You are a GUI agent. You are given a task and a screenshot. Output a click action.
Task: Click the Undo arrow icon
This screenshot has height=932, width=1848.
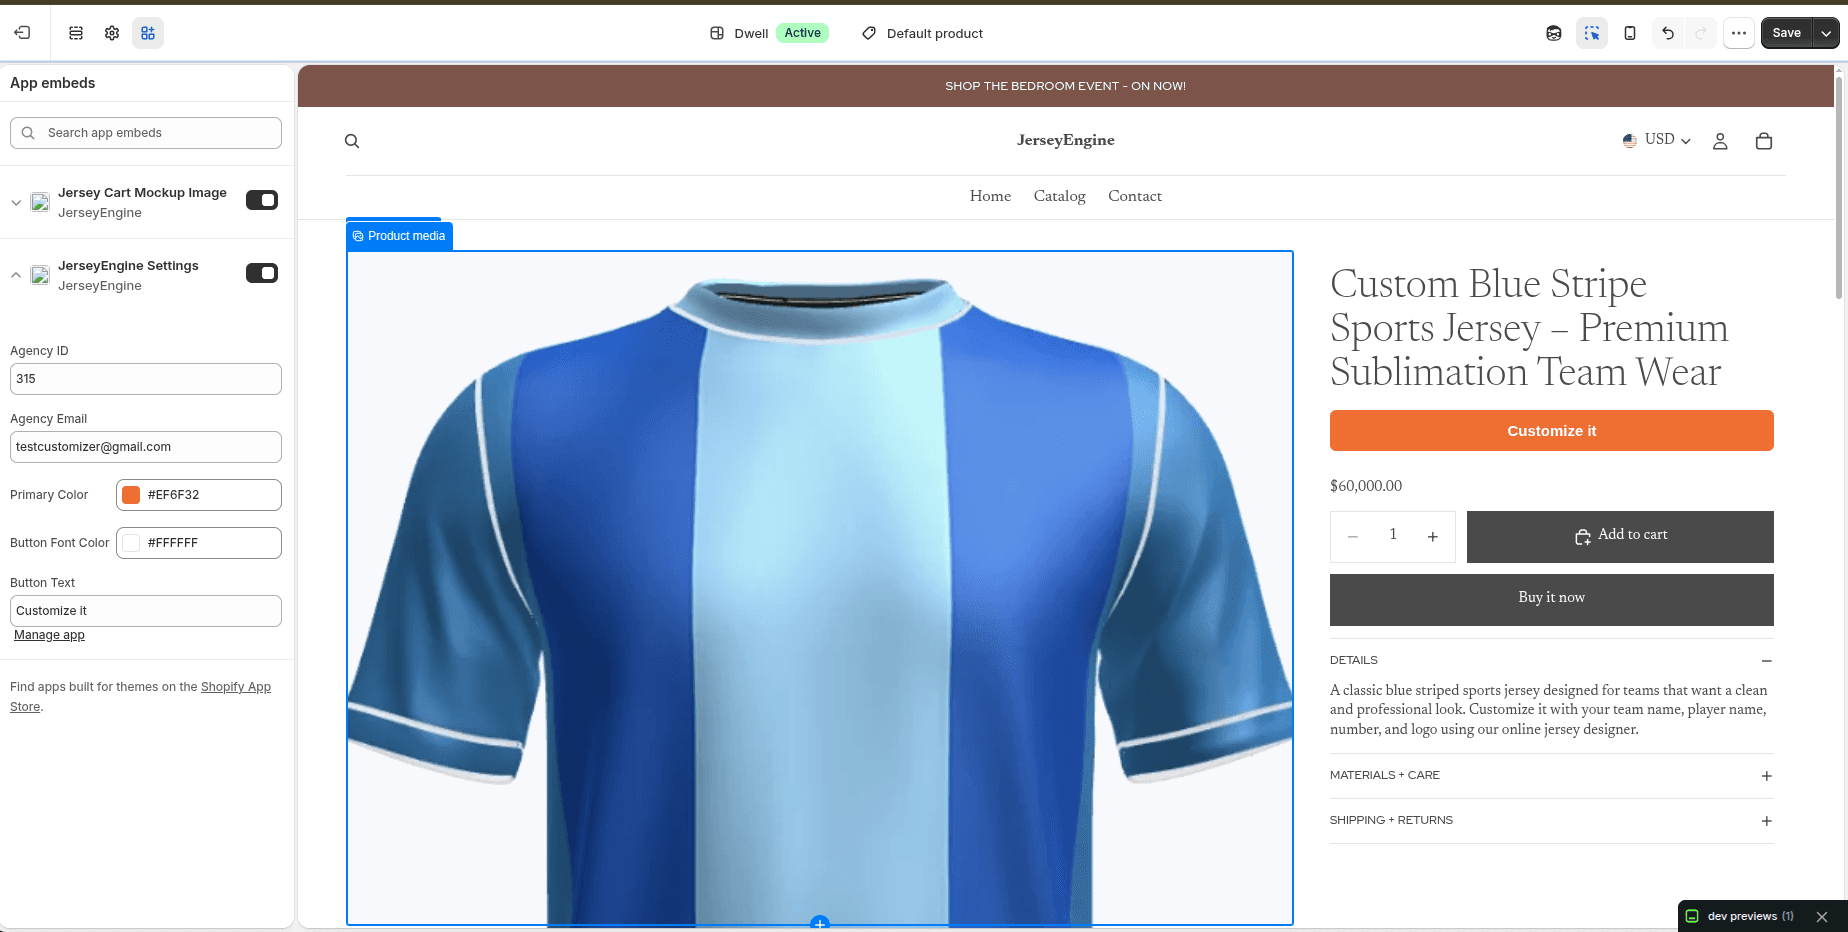tap(1668, 33)
